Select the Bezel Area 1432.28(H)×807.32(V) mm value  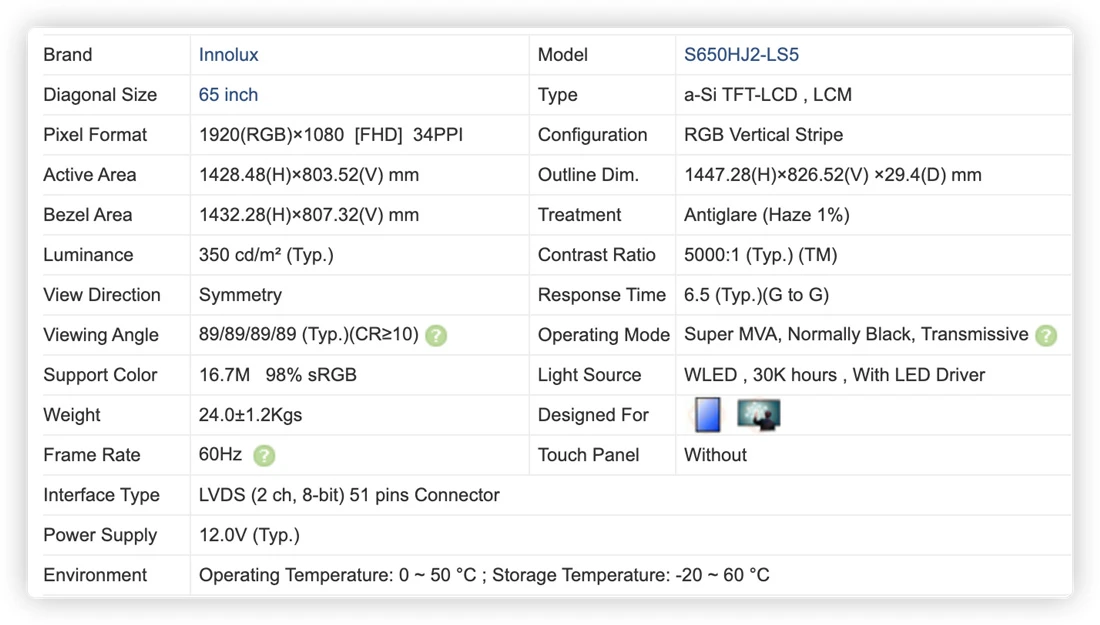[309, 215]
